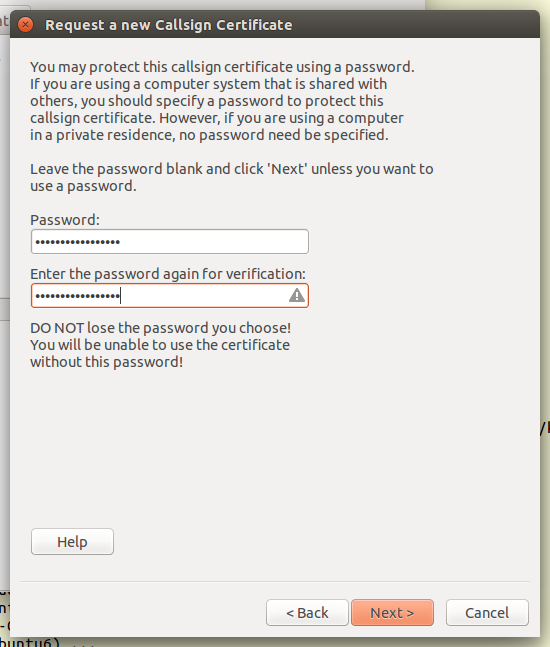Cancel the certificate request
The height and width of the screenshot is (647, 550).
(487, 612)
